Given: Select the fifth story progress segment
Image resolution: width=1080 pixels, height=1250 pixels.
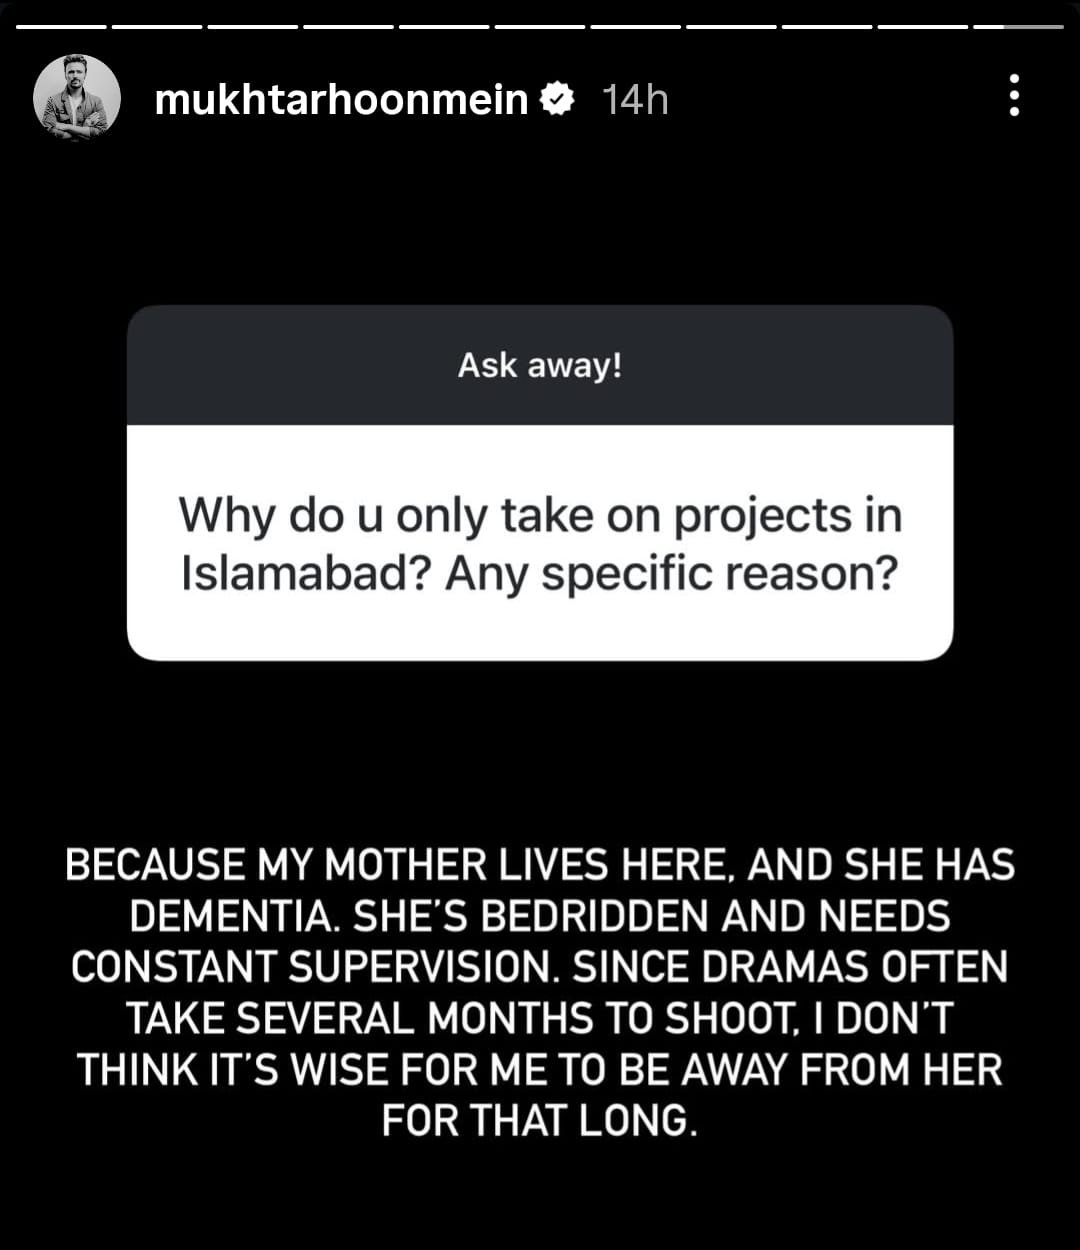Looking at the screenshot, I should point(445,26).
